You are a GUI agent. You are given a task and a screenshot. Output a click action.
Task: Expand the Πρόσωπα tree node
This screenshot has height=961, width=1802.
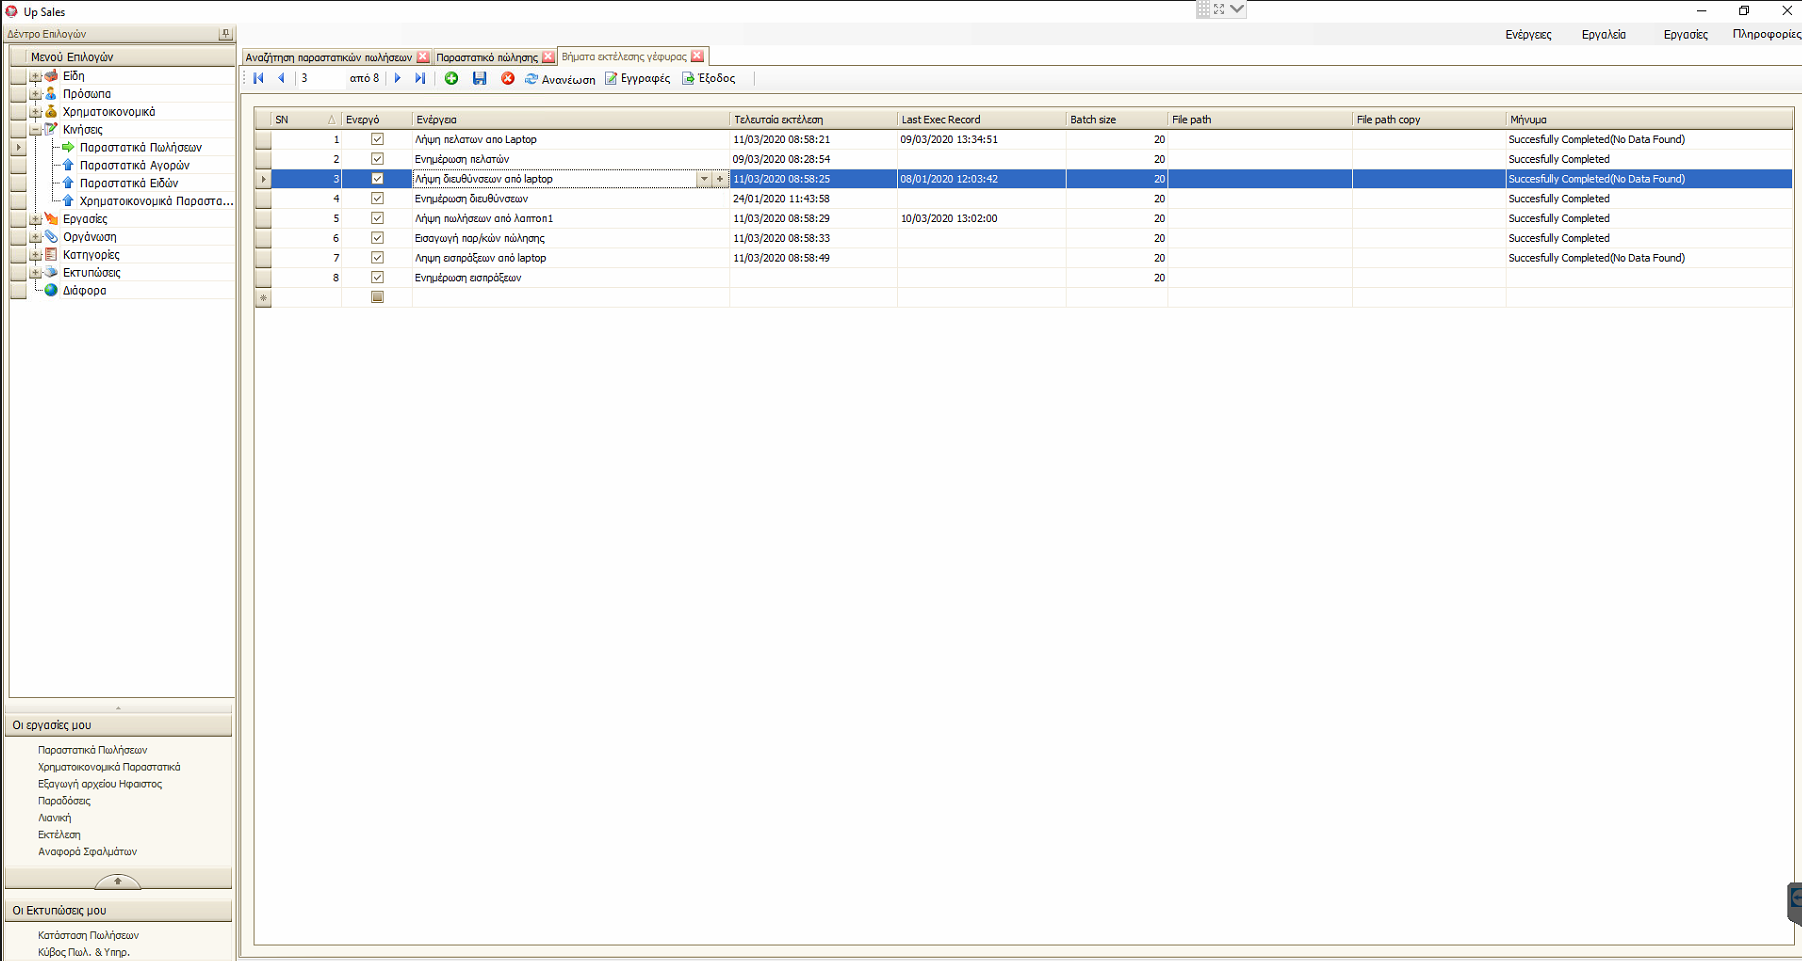tap(35, 94)
